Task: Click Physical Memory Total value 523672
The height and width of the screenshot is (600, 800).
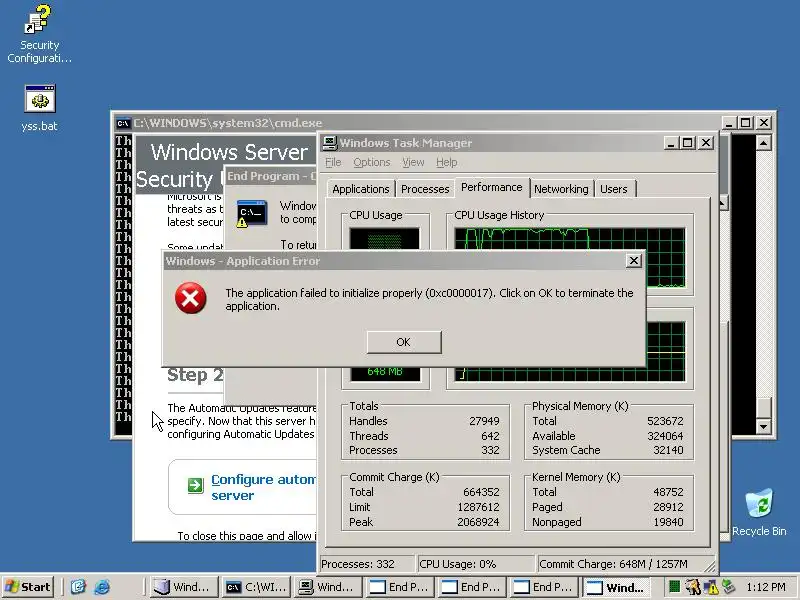Action: click(665, 421)
